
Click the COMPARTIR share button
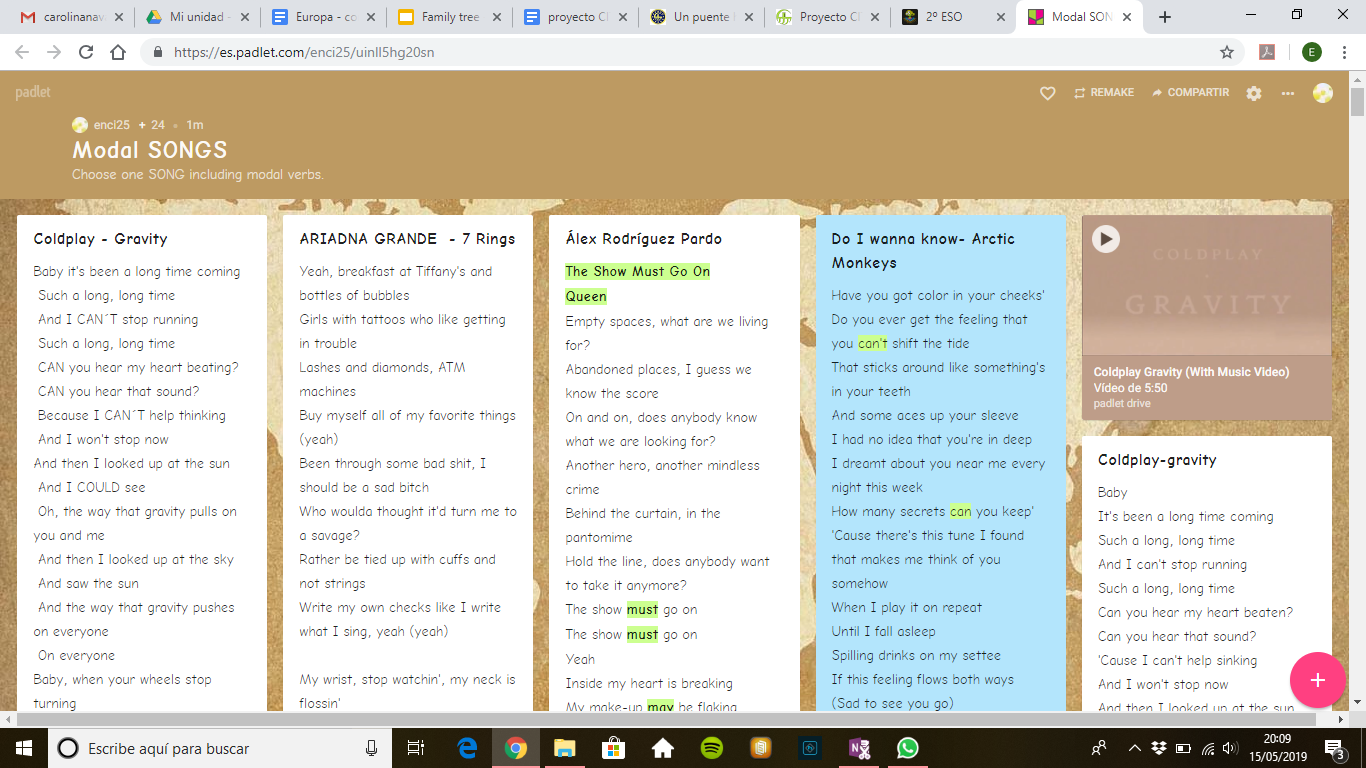1190,93
